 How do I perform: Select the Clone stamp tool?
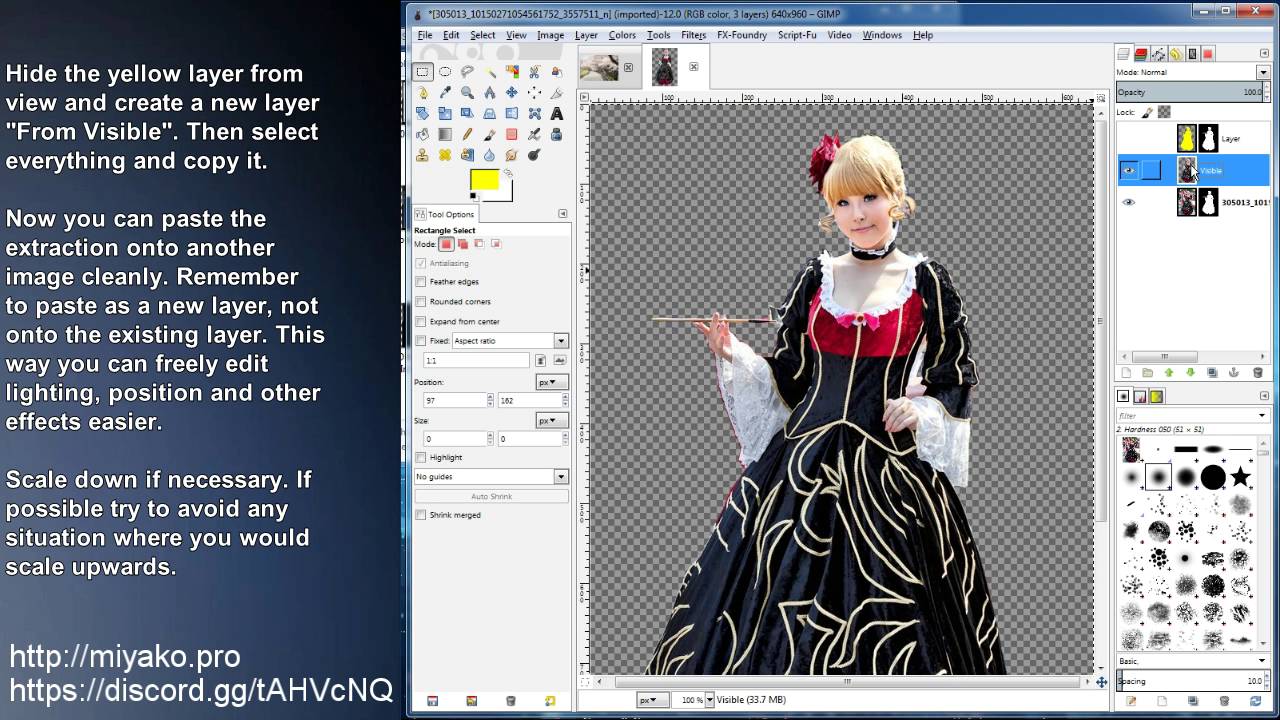(x=423, y=155)
